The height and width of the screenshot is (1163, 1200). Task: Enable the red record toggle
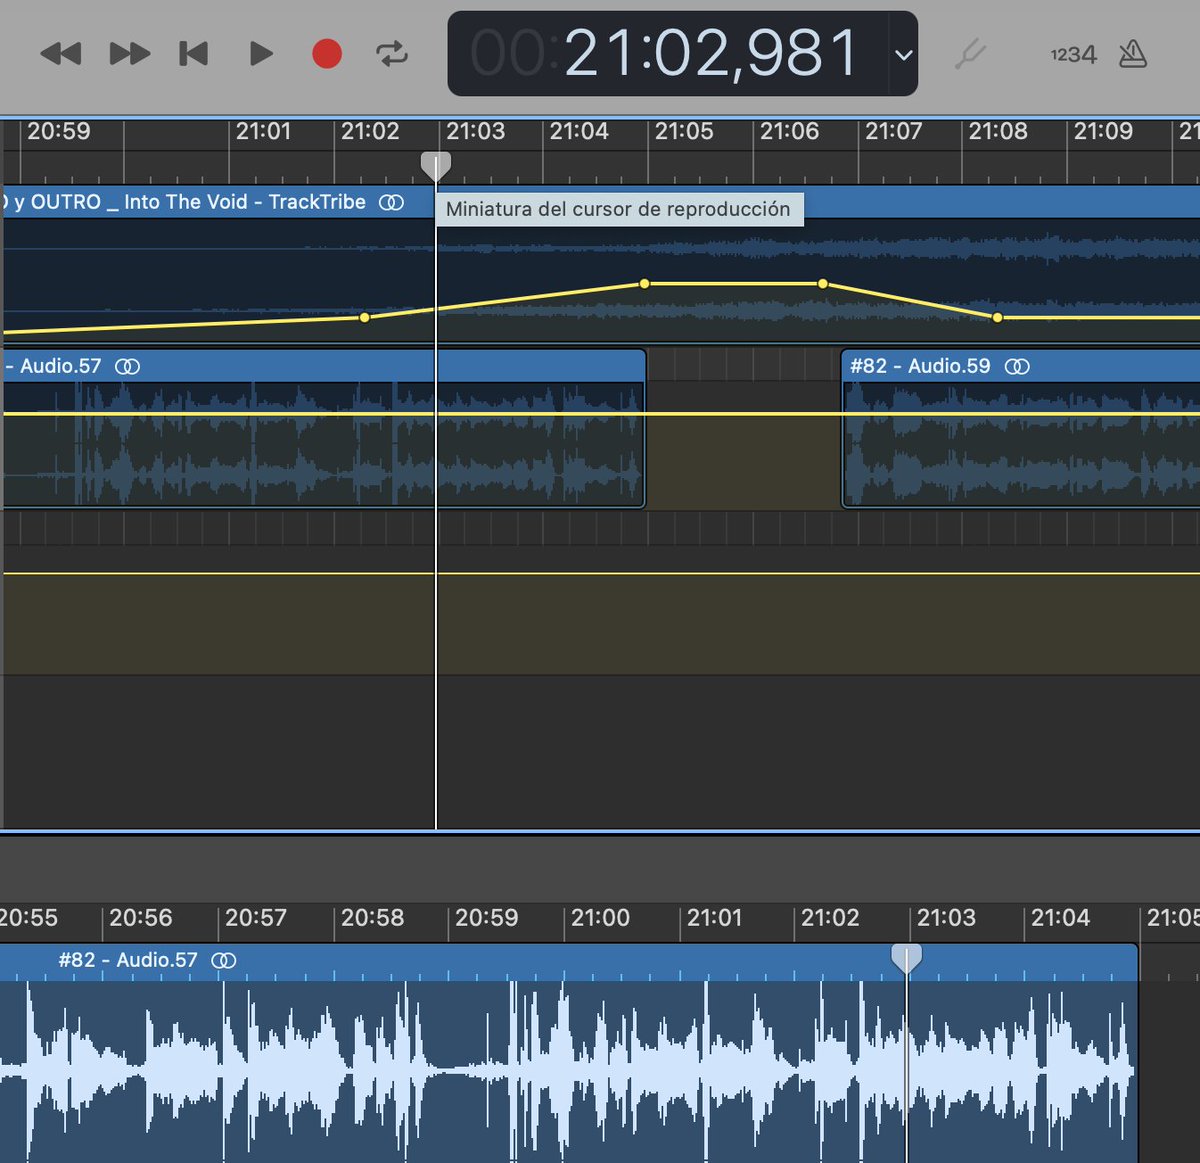(x=327, y=55)
